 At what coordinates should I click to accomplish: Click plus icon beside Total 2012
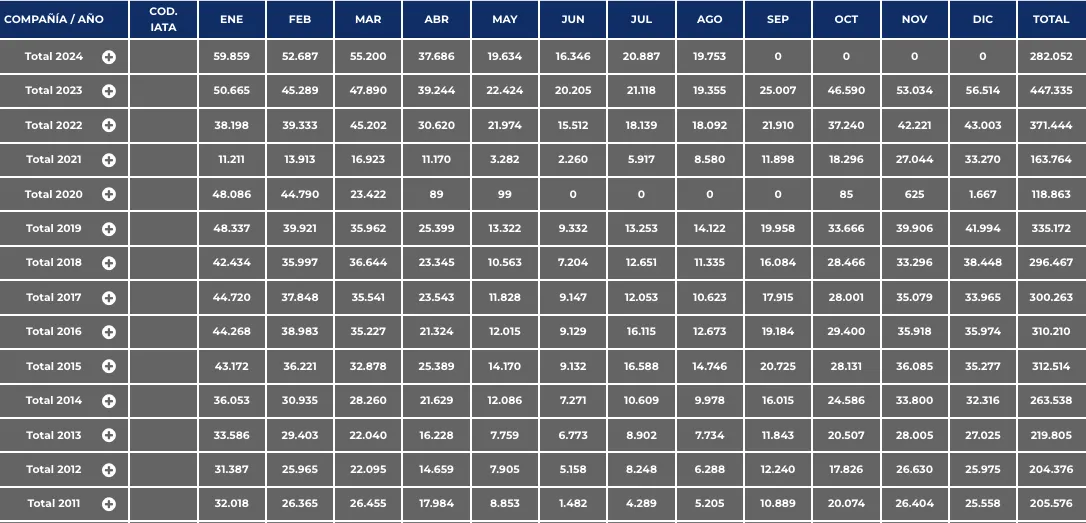pos(109,470)
